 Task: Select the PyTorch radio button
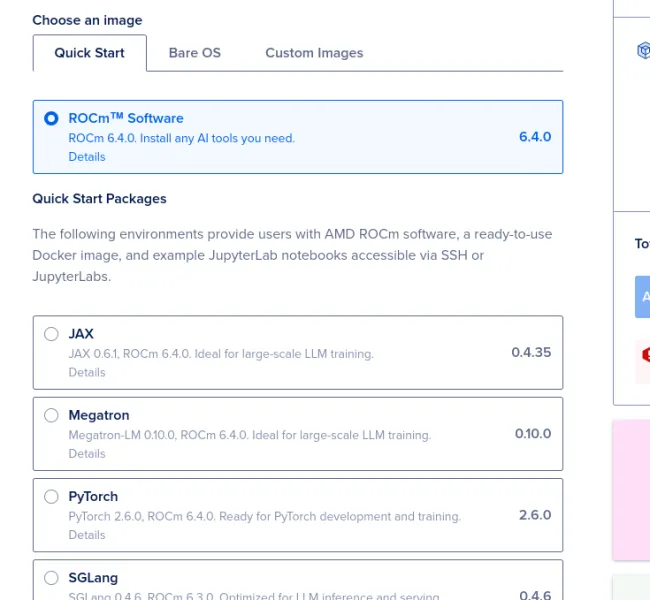pyautogui.click(x=51, y=496)
